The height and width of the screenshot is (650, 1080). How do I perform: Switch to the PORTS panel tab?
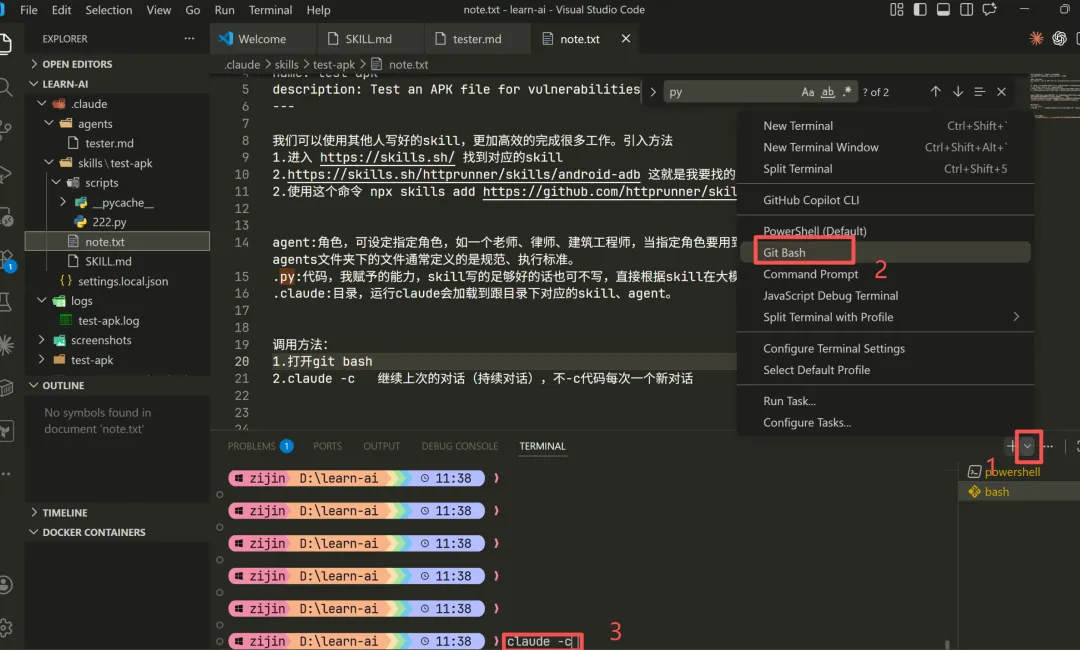[327, 446]
